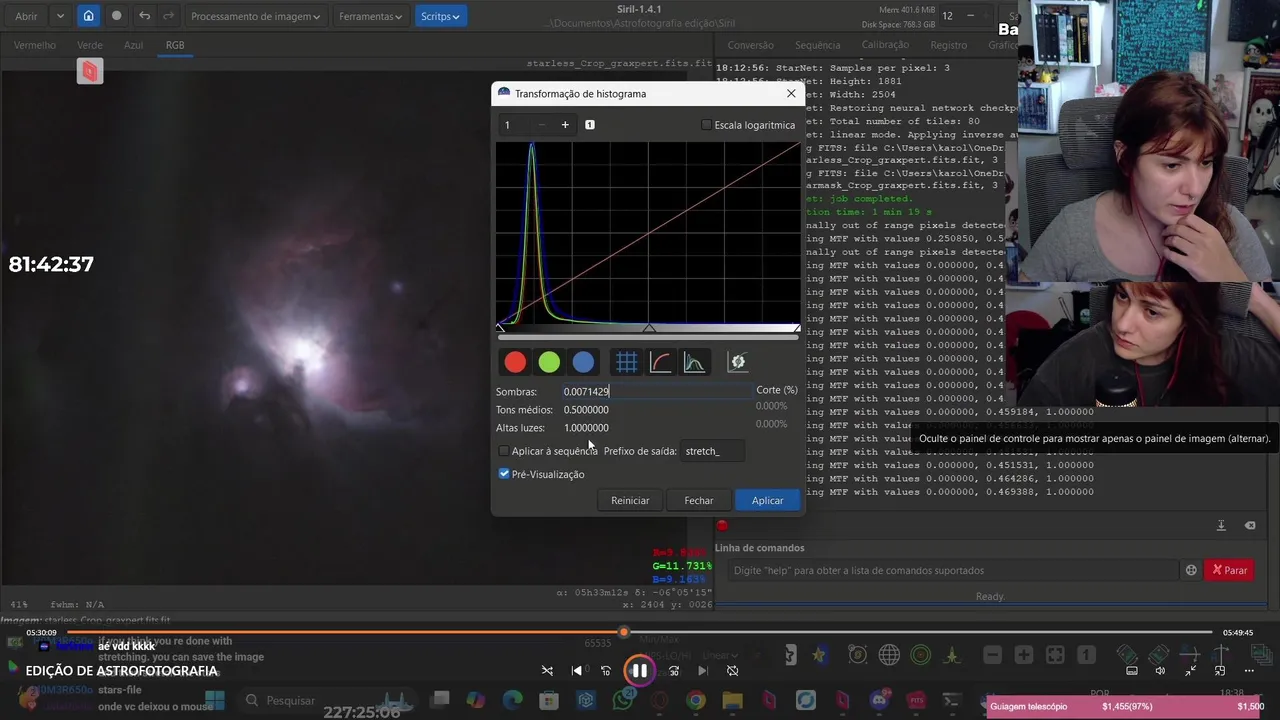
Task: Increase histogram zoom with plus button
Action: coord(565,125)
